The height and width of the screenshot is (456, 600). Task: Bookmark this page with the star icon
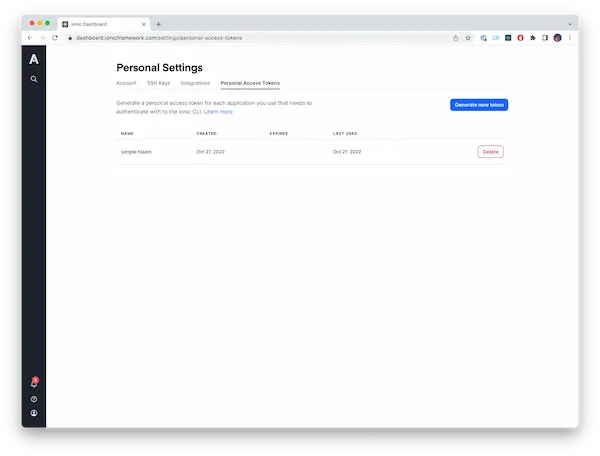click(468, 37)
